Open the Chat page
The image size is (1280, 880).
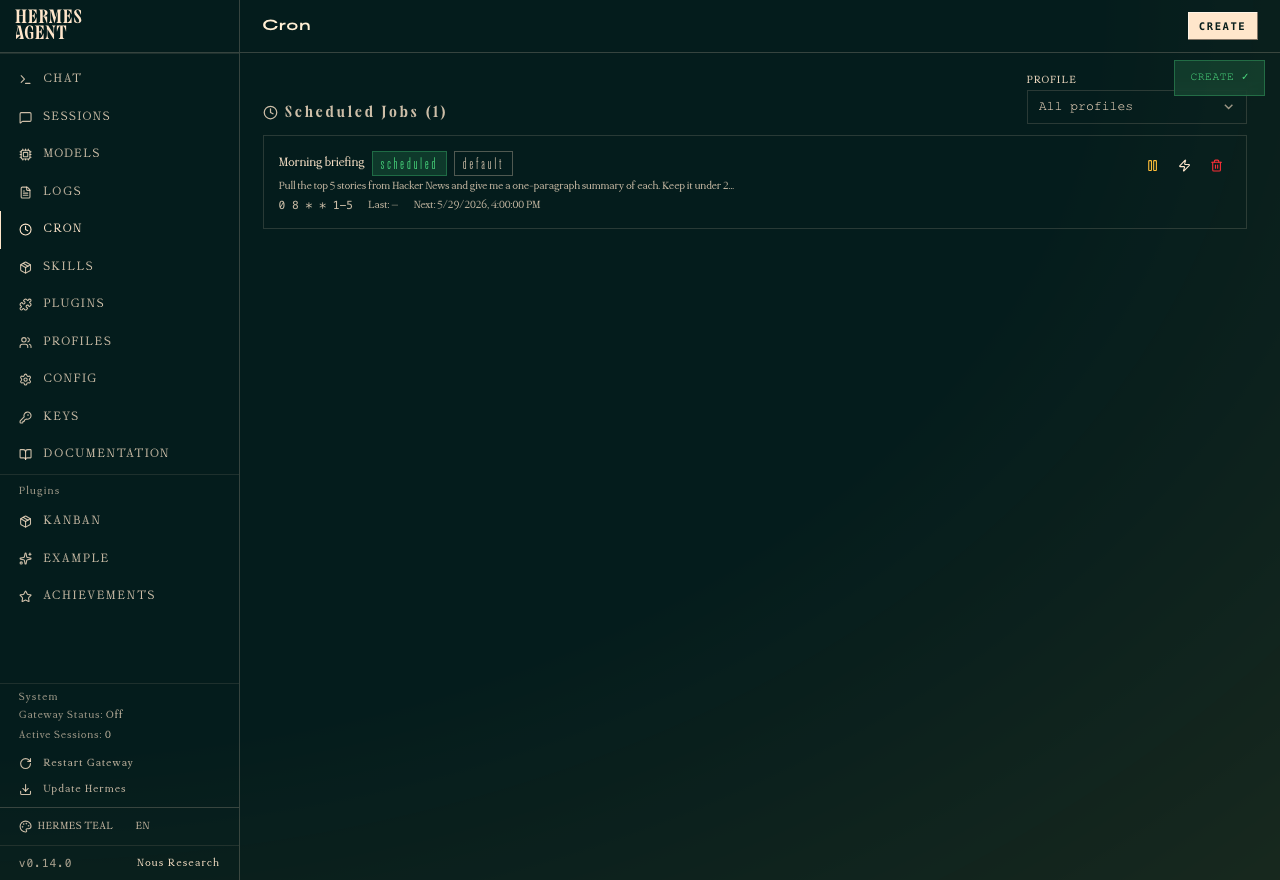(119, 78)
